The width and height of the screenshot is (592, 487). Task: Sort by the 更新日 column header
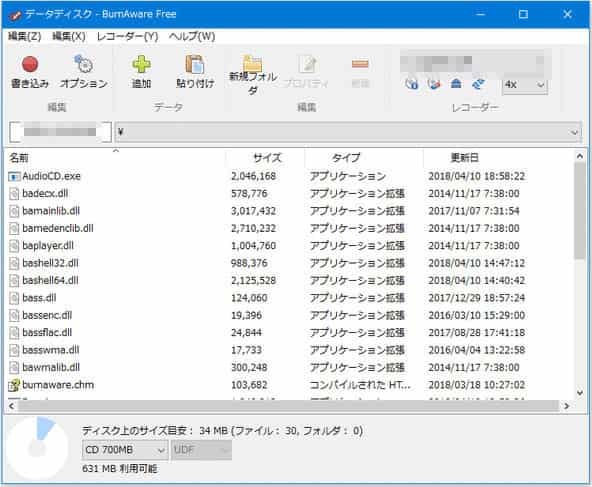click(498, 157)
